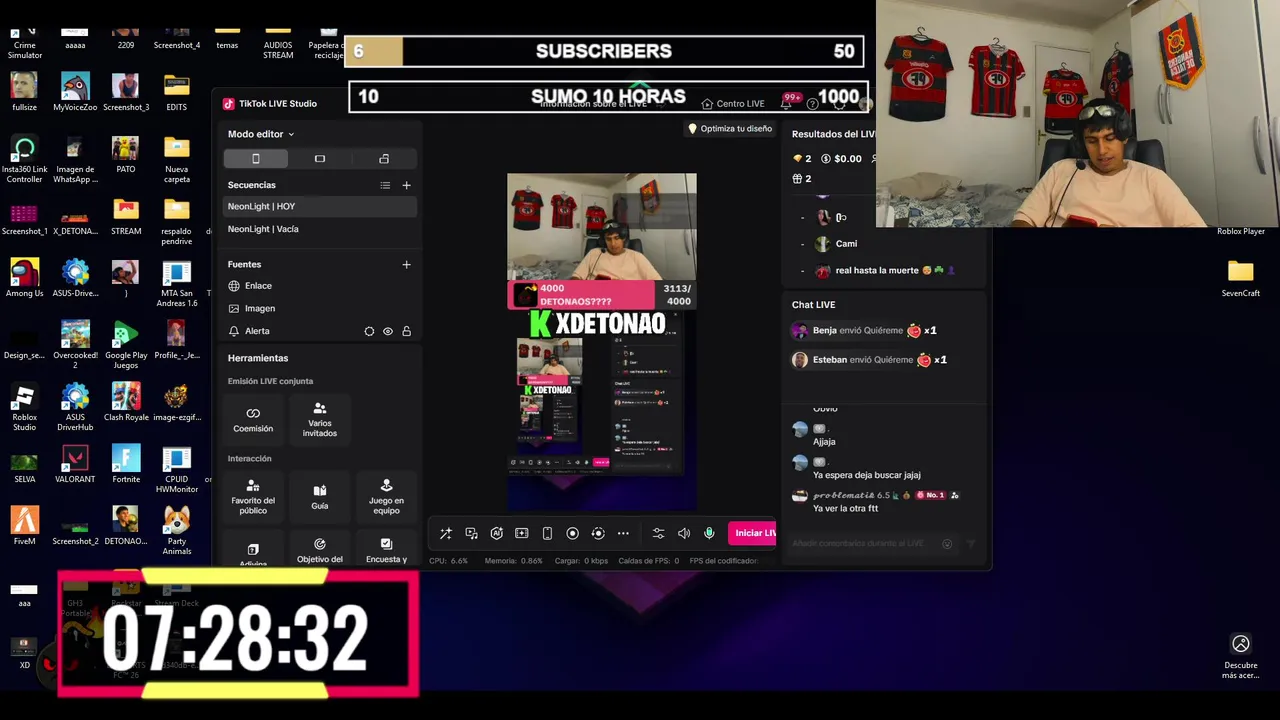Click the sparkle screen enhancement icon
This screenshot has width=1280, height=720.
522,534
